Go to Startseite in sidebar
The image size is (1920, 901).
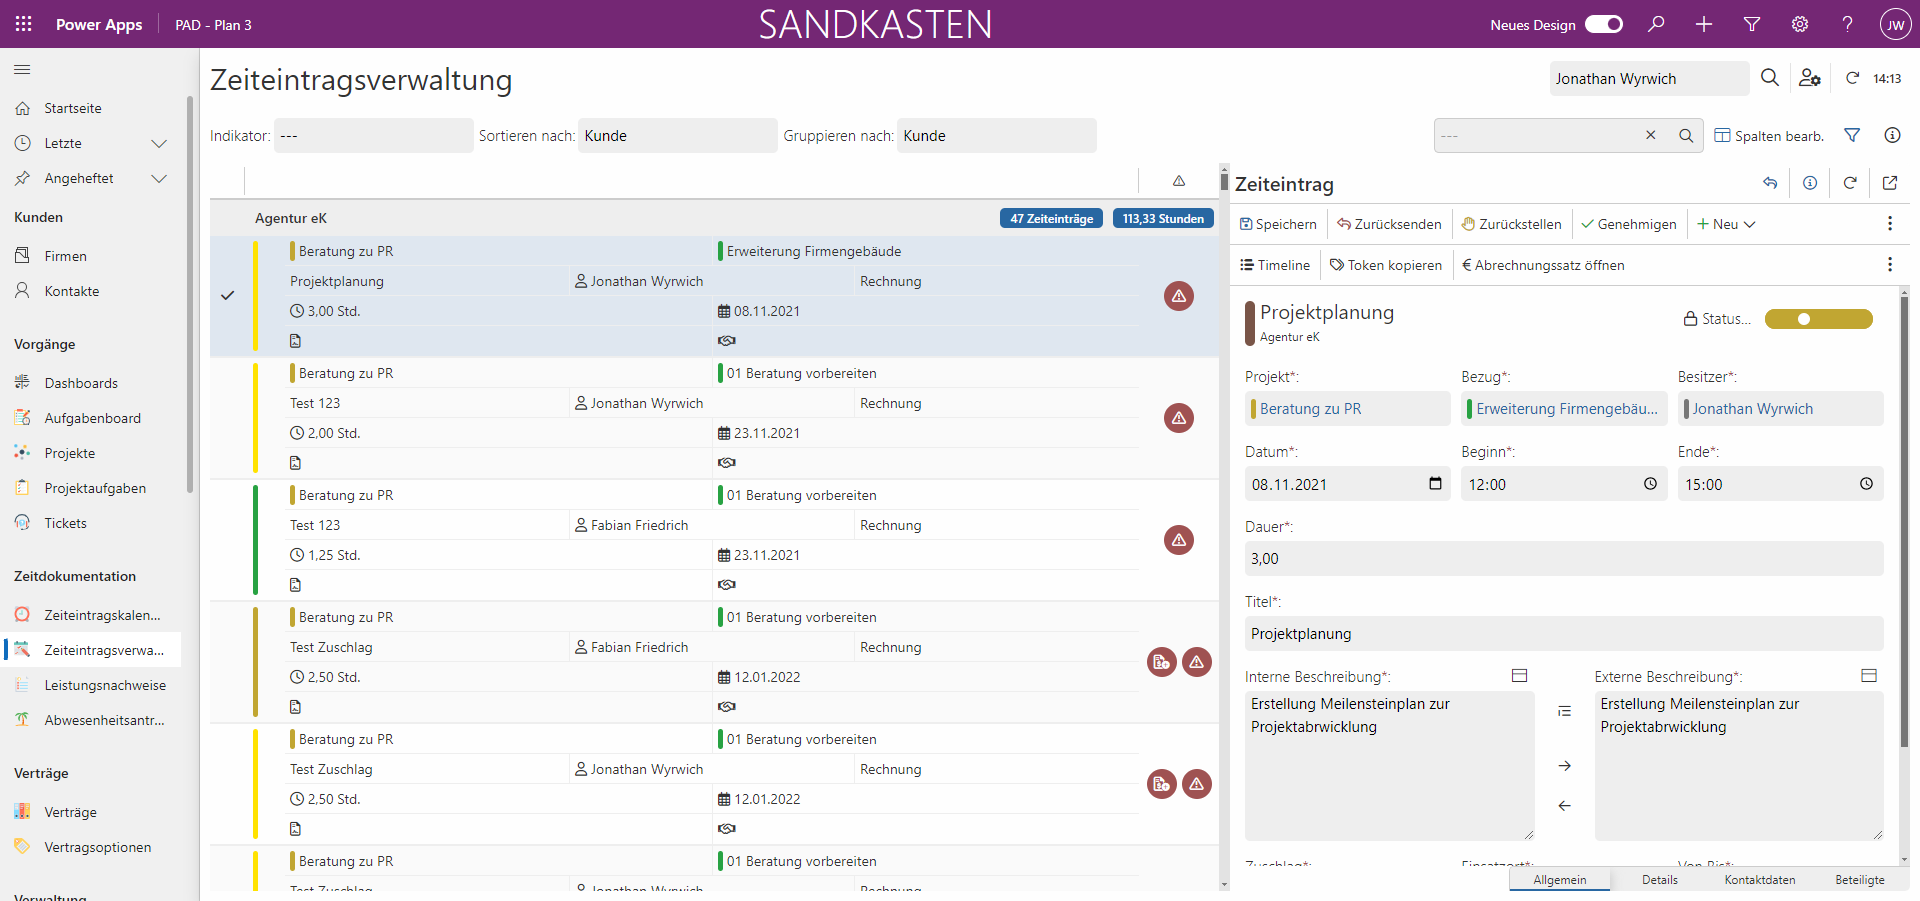click(73, 108)
